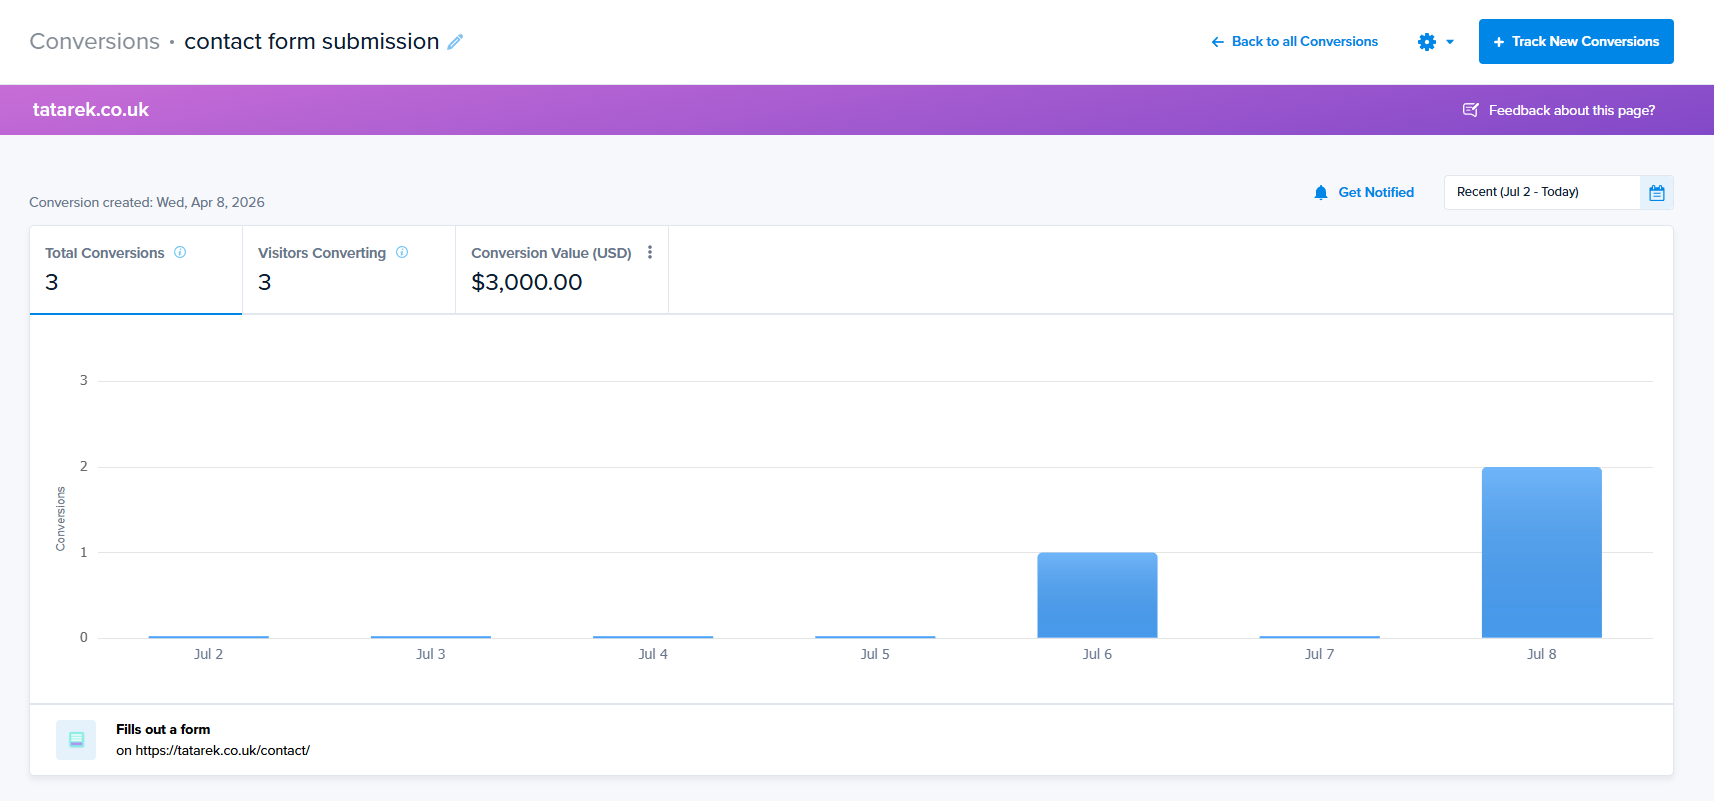Click the 'Conversion created: Wed, Apr 8, 2026' text
This screenshot has width=1714, height=801.
click(147, 202)
